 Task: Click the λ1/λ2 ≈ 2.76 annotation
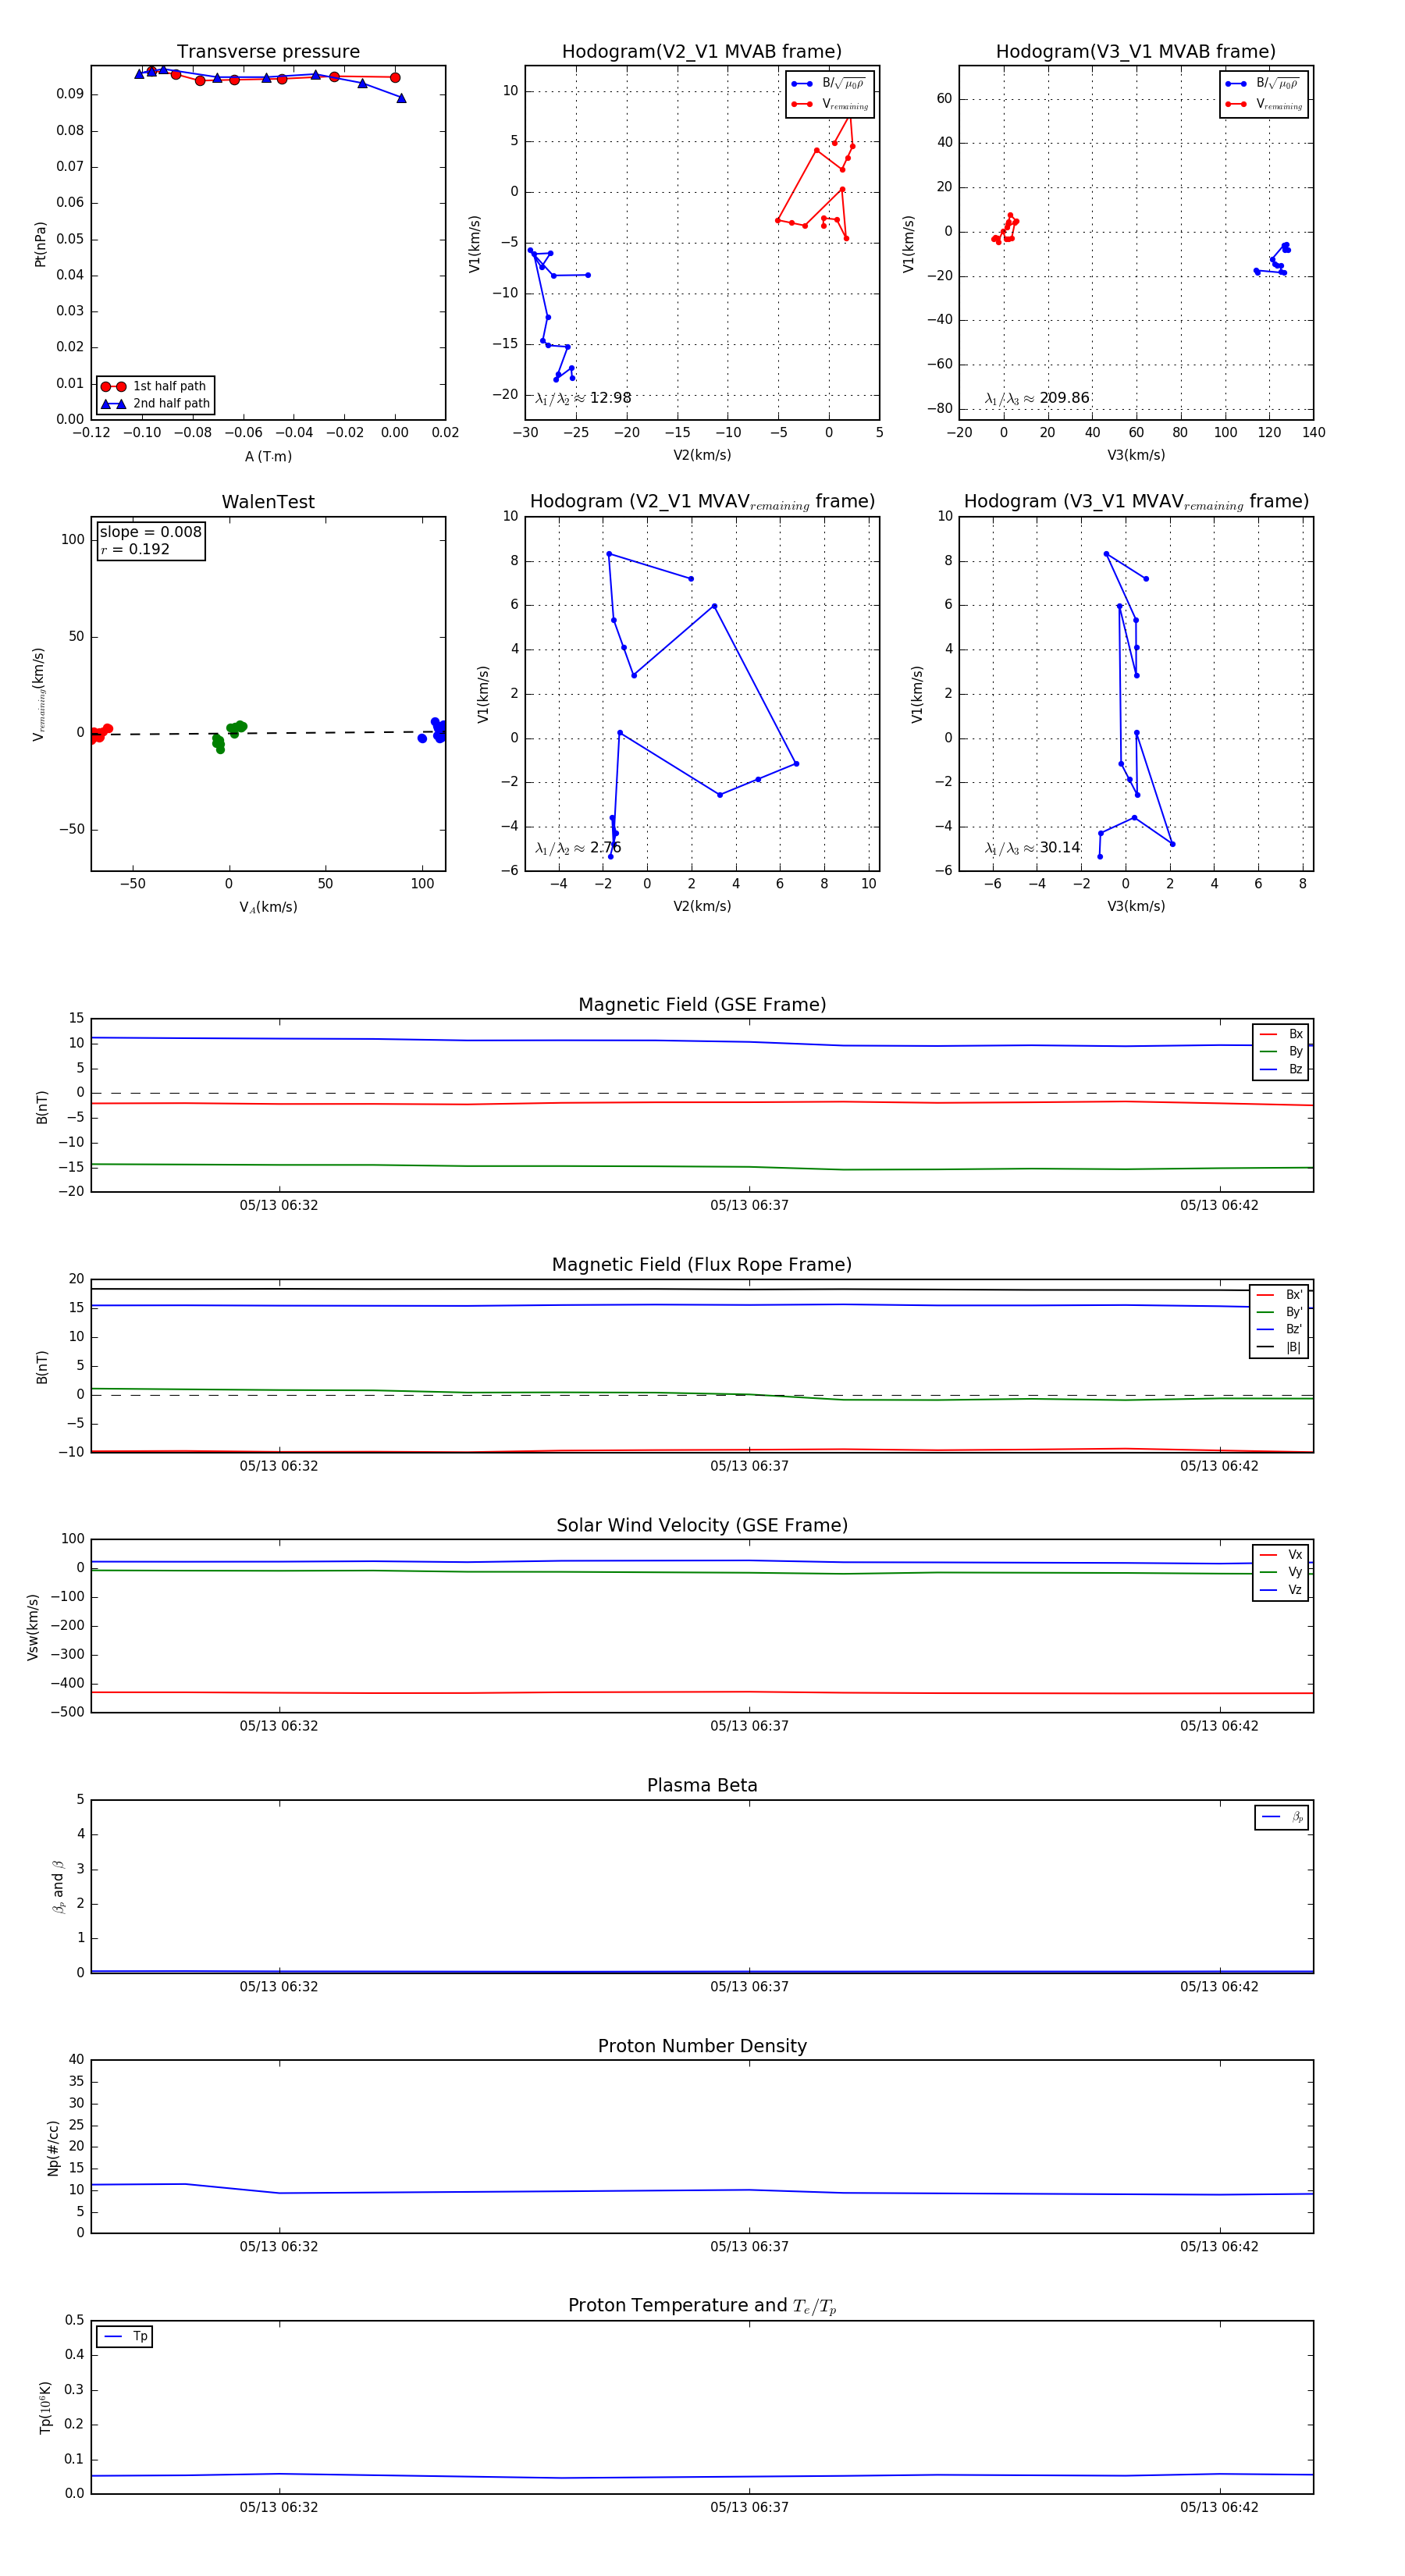tap(578, 848)
